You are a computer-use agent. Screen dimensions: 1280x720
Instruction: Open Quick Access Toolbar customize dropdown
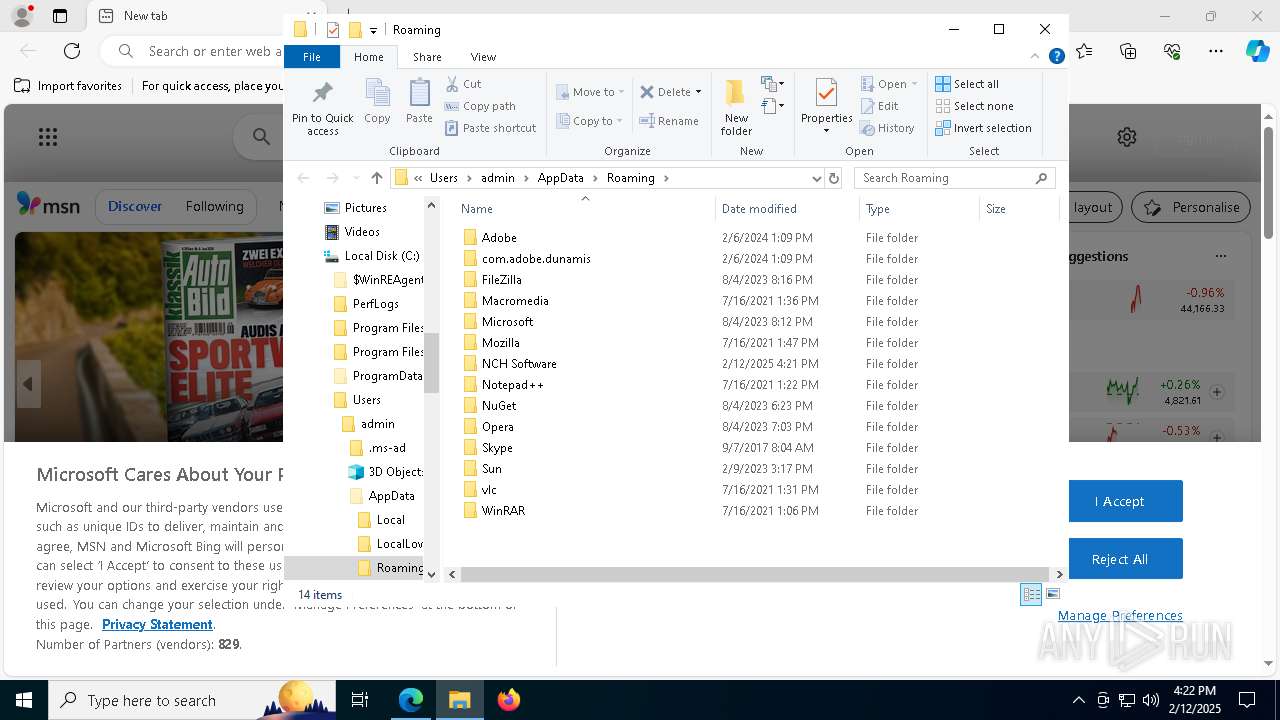pyautogui.click(x=373, y=30)
